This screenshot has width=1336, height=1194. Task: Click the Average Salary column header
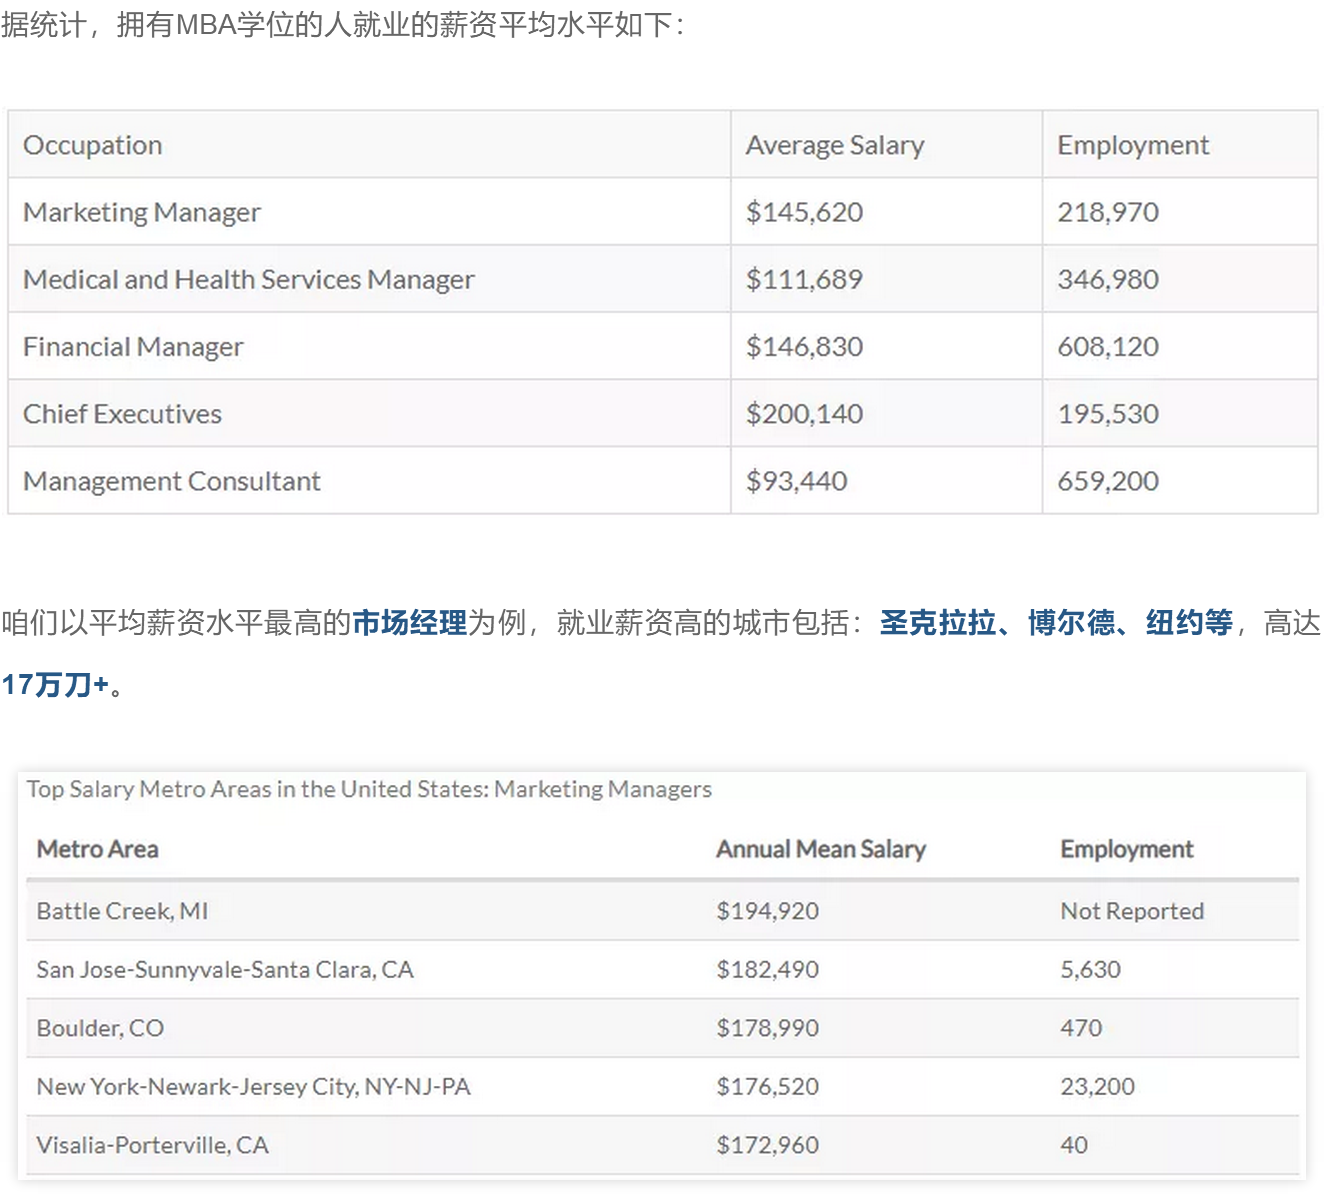click(x=834, y=145)
